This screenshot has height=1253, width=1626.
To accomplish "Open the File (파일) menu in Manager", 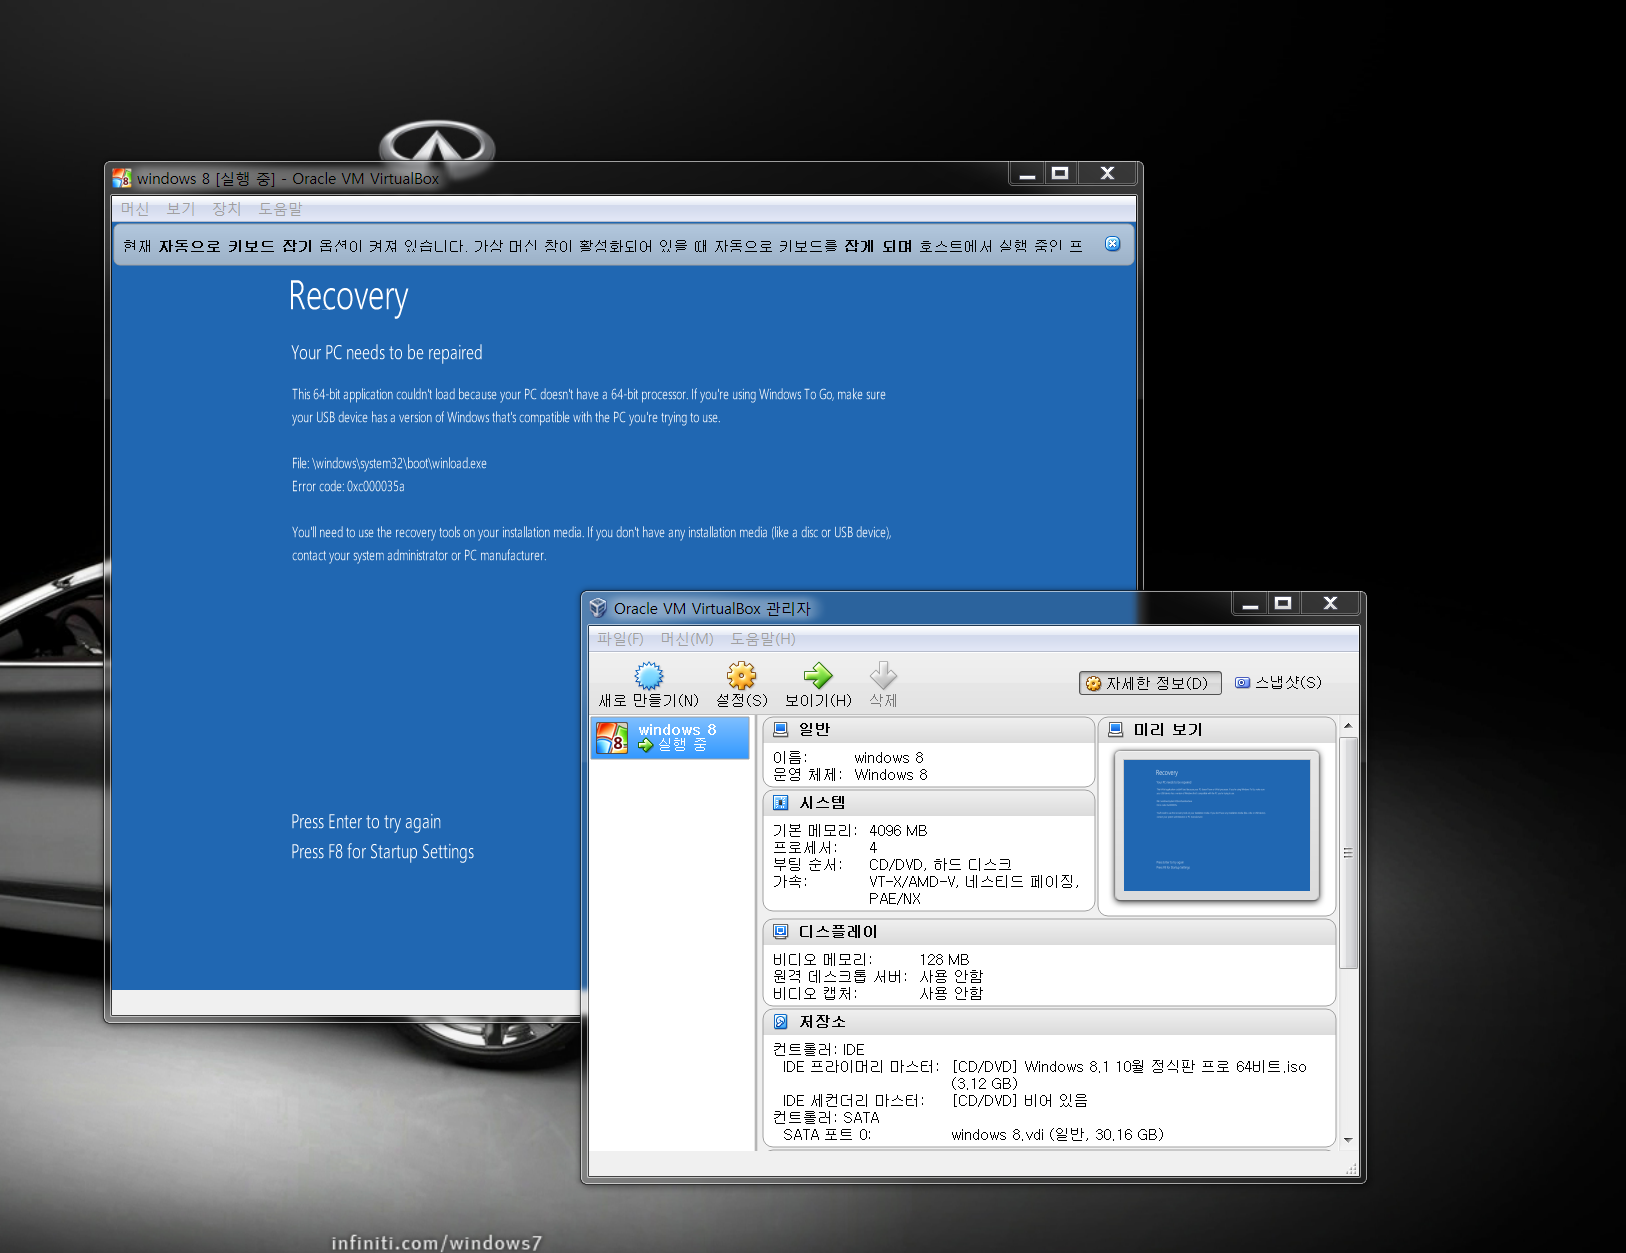I will pyautogui.click(x=620, y=639).
